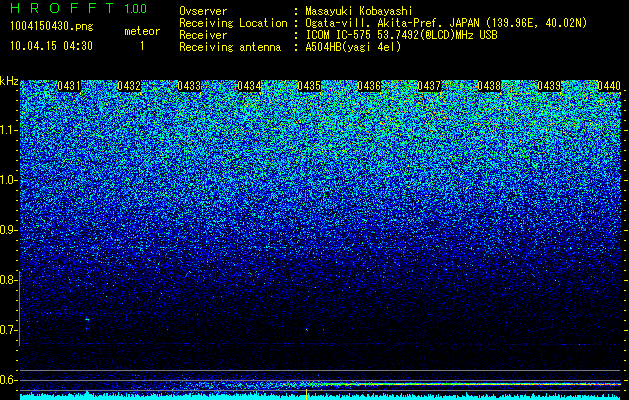629x400 pixels.
Task: Click the yellow marker in the bottom cyan strip
Action: pos(306,394)
